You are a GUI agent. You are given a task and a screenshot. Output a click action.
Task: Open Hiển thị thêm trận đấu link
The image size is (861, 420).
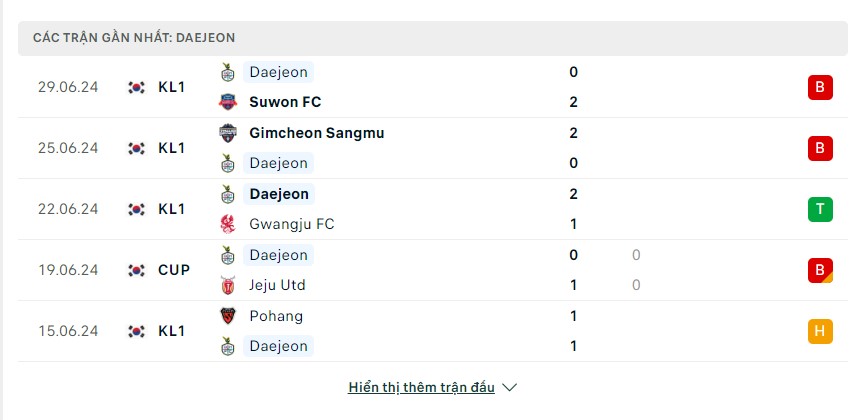421,388
